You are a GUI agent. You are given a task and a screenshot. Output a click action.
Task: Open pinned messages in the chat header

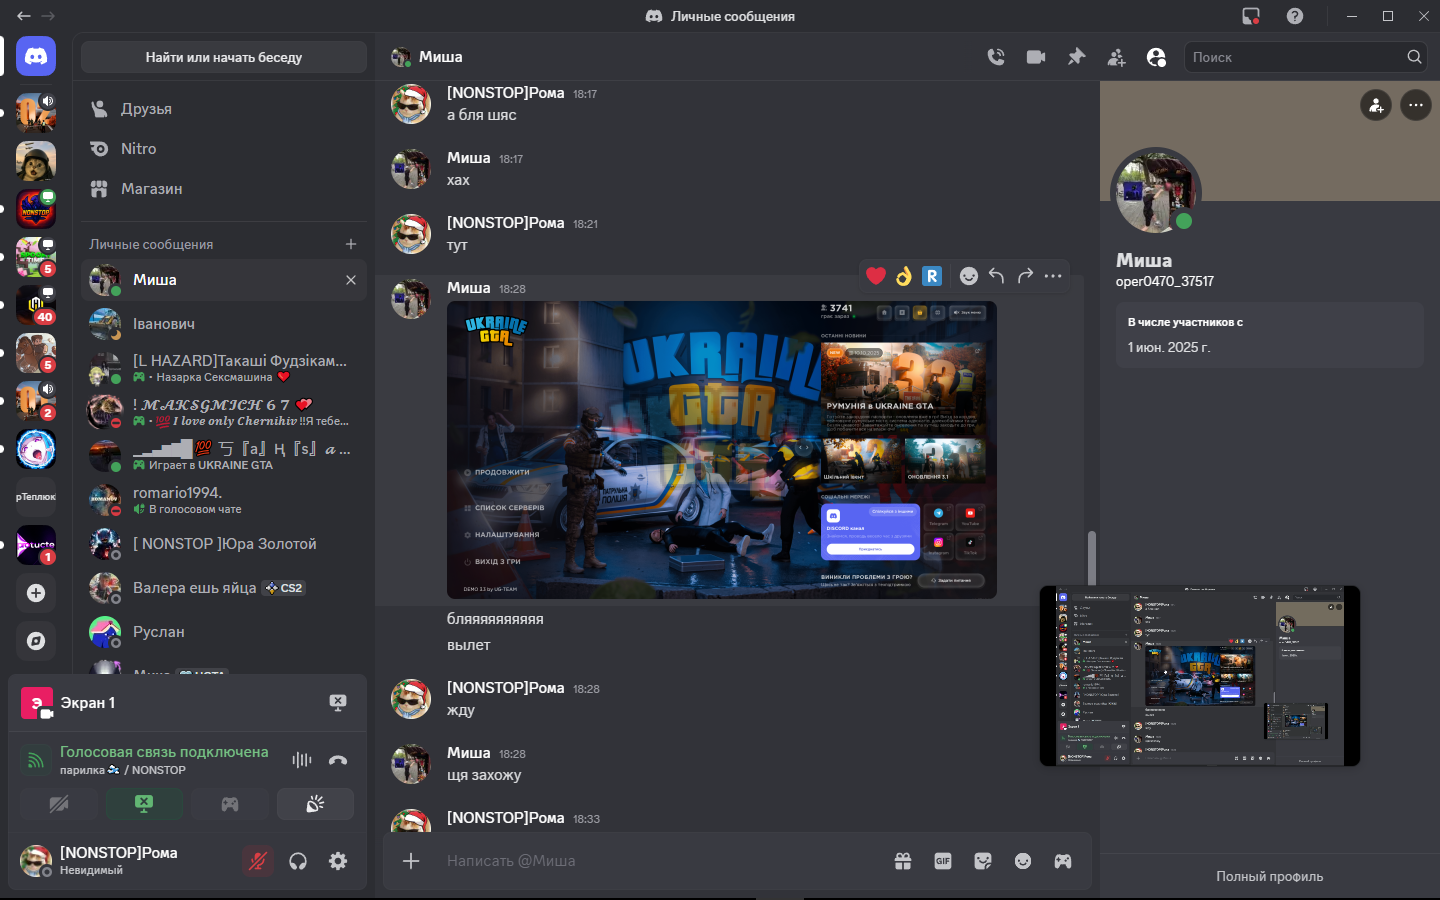click(x=1076, y=57)
